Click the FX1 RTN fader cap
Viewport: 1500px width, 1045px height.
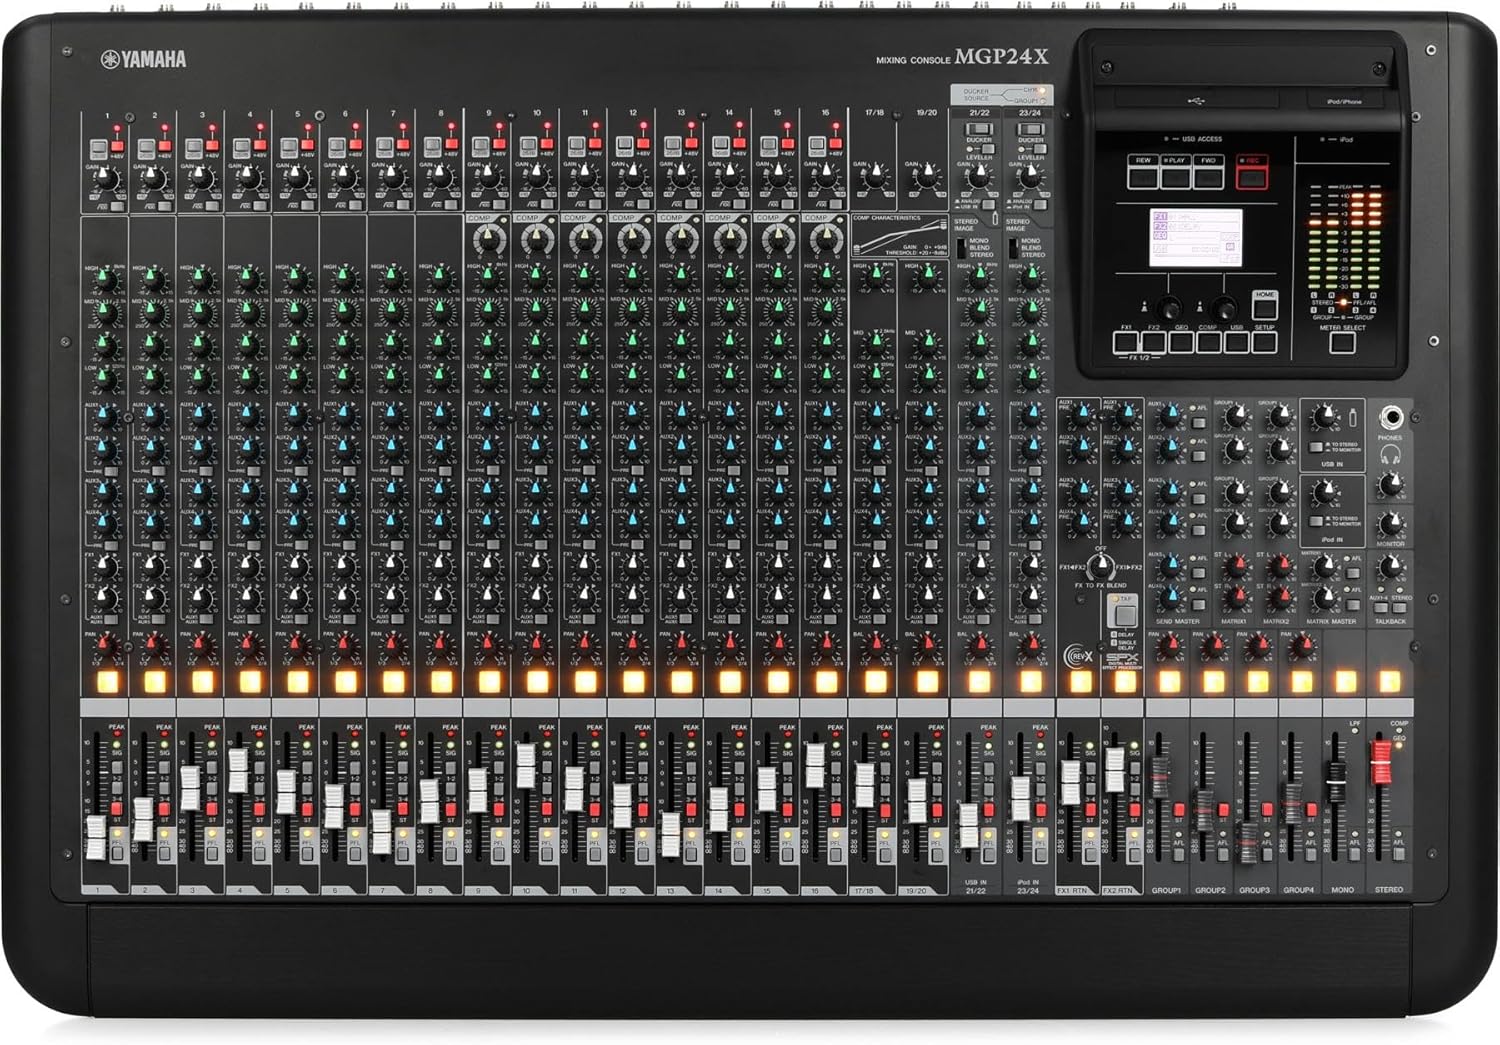point(1070,783)
